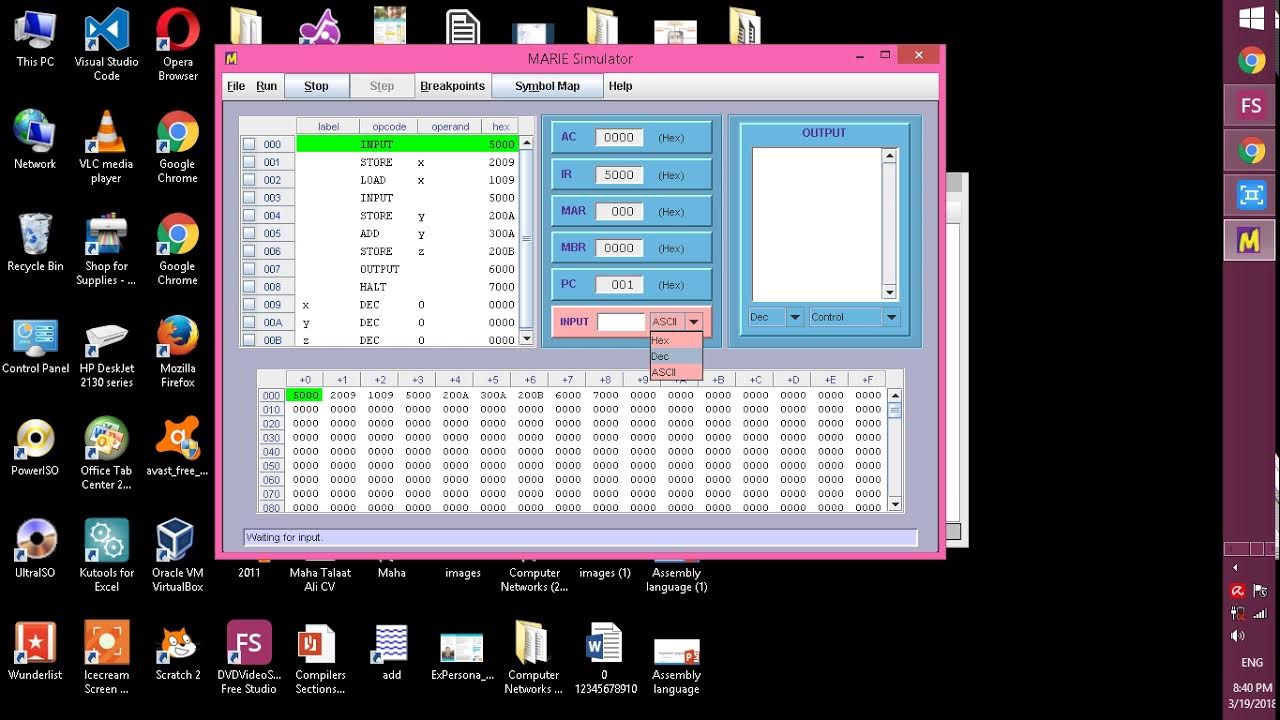Screen dimensions: 1280x720
Task: Click the Windows Start logo in sidebar
Action: click(x=1251, y=18)
